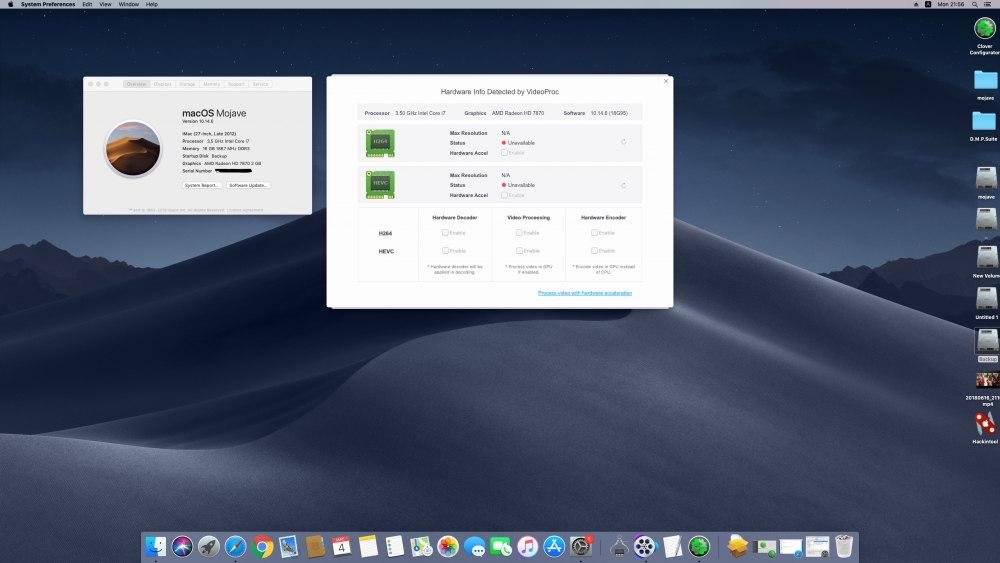This screenshot has height=563, width=1000.
Task: Open Messages from the Dock
Action: coord(474,546)
